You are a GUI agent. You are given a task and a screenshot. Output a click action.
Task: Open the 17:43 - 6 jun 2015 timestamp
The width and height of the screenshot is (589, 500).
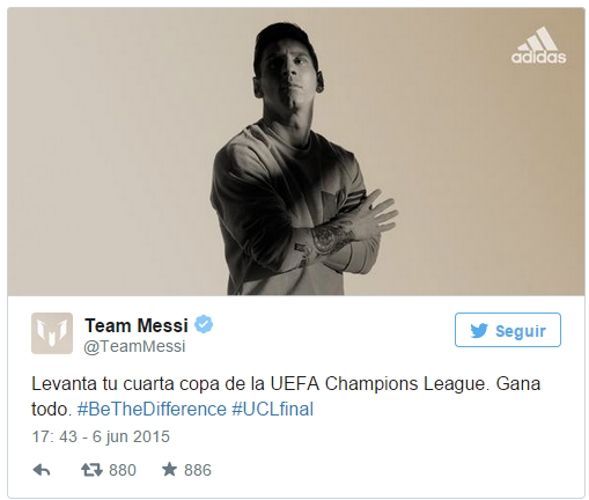click(101, 437)
